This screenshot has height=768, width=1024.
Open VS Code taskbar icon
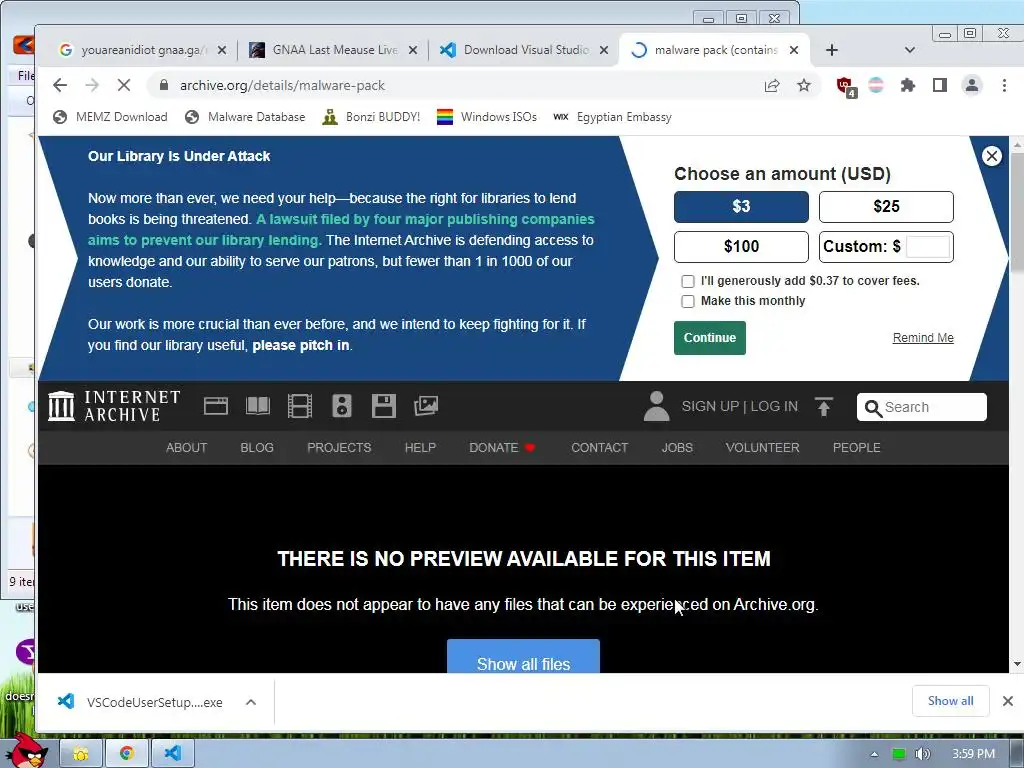click(x=172, y=754)
